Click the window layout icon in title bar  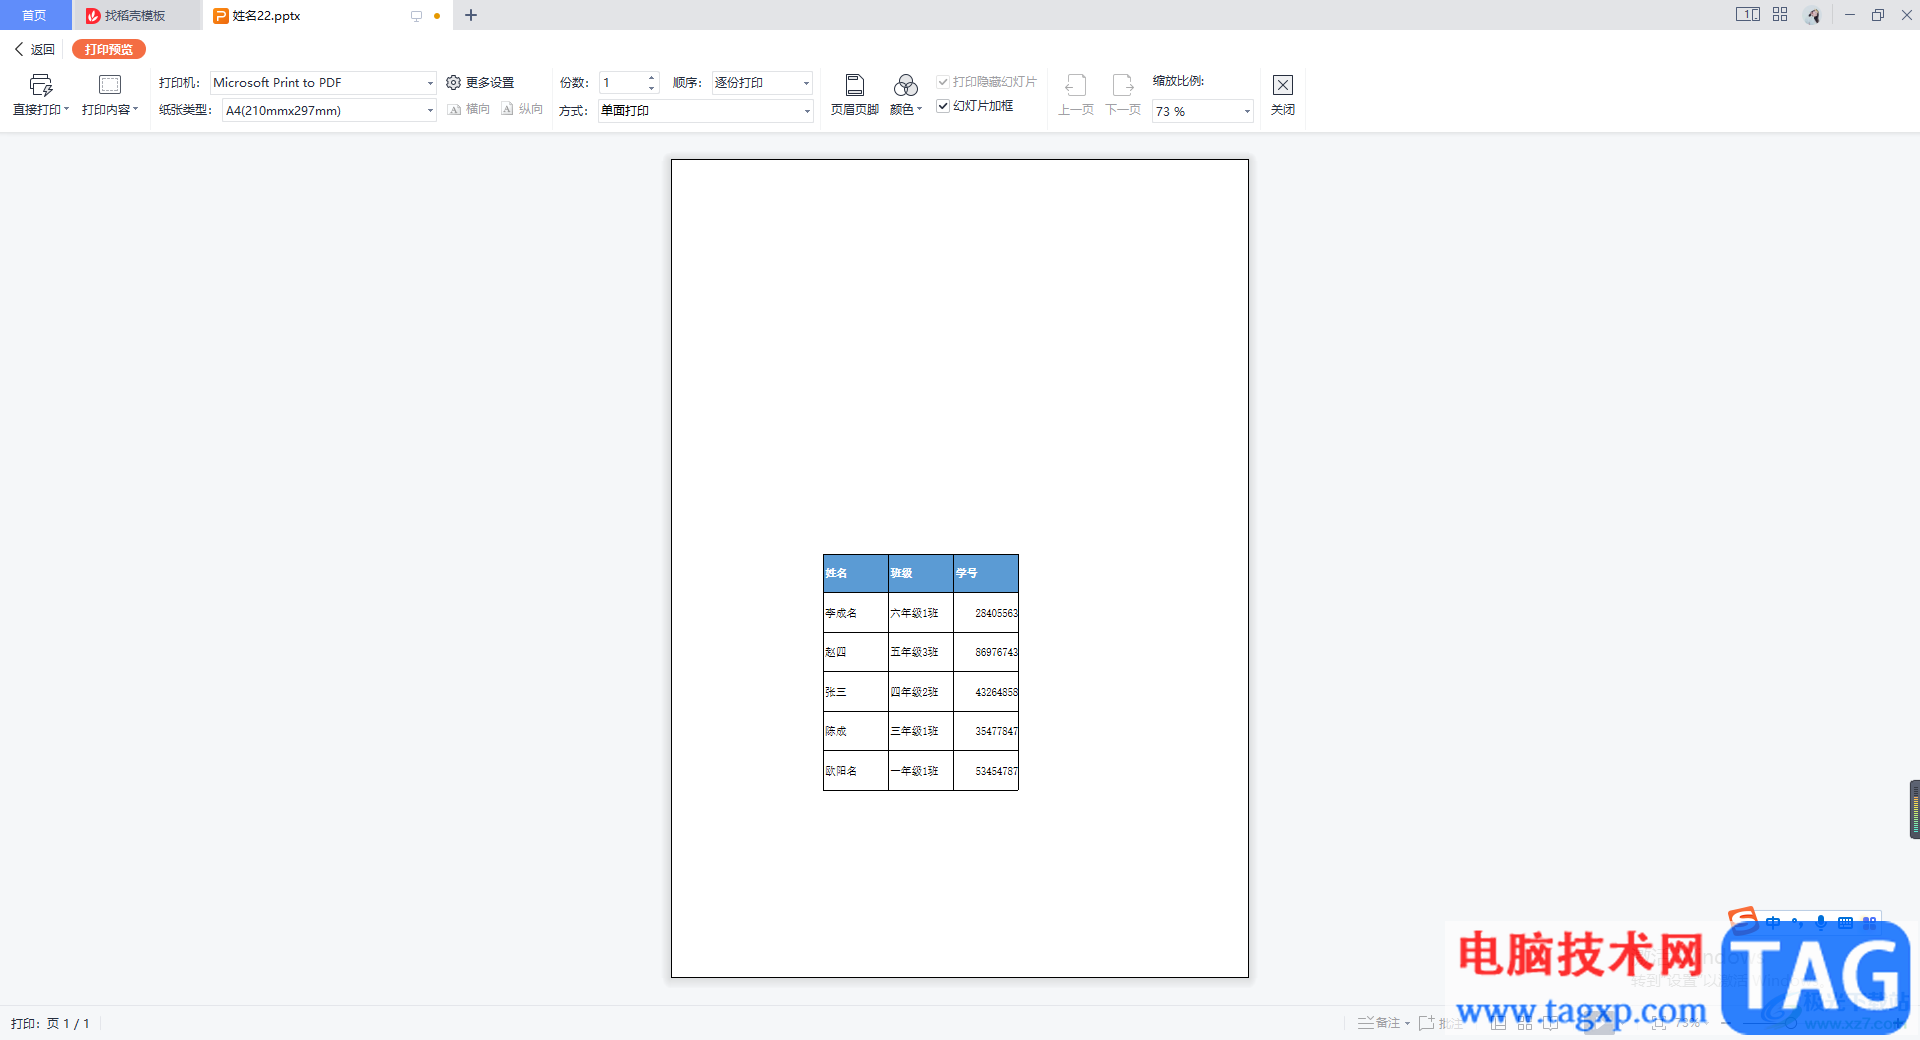(1748, 15)
